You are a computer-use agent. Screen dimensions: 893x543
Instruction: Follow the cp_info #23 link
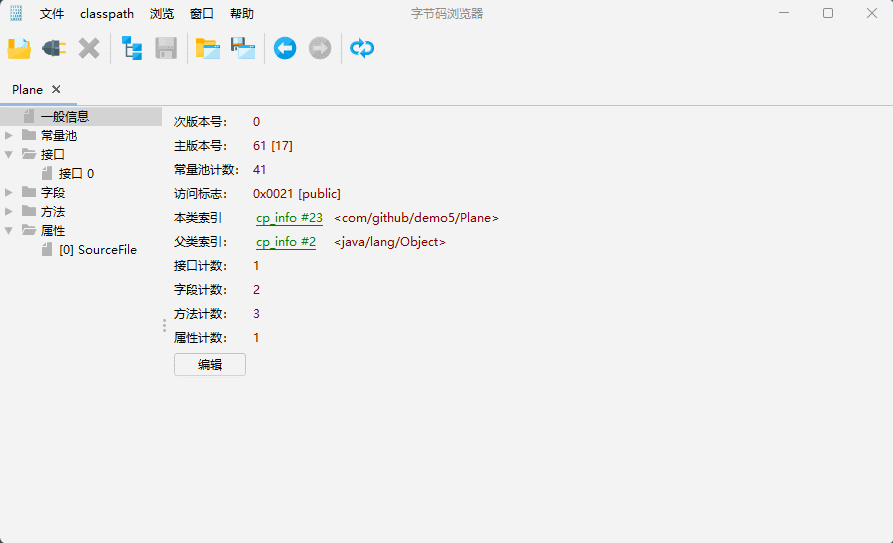[x=289, y=218]
